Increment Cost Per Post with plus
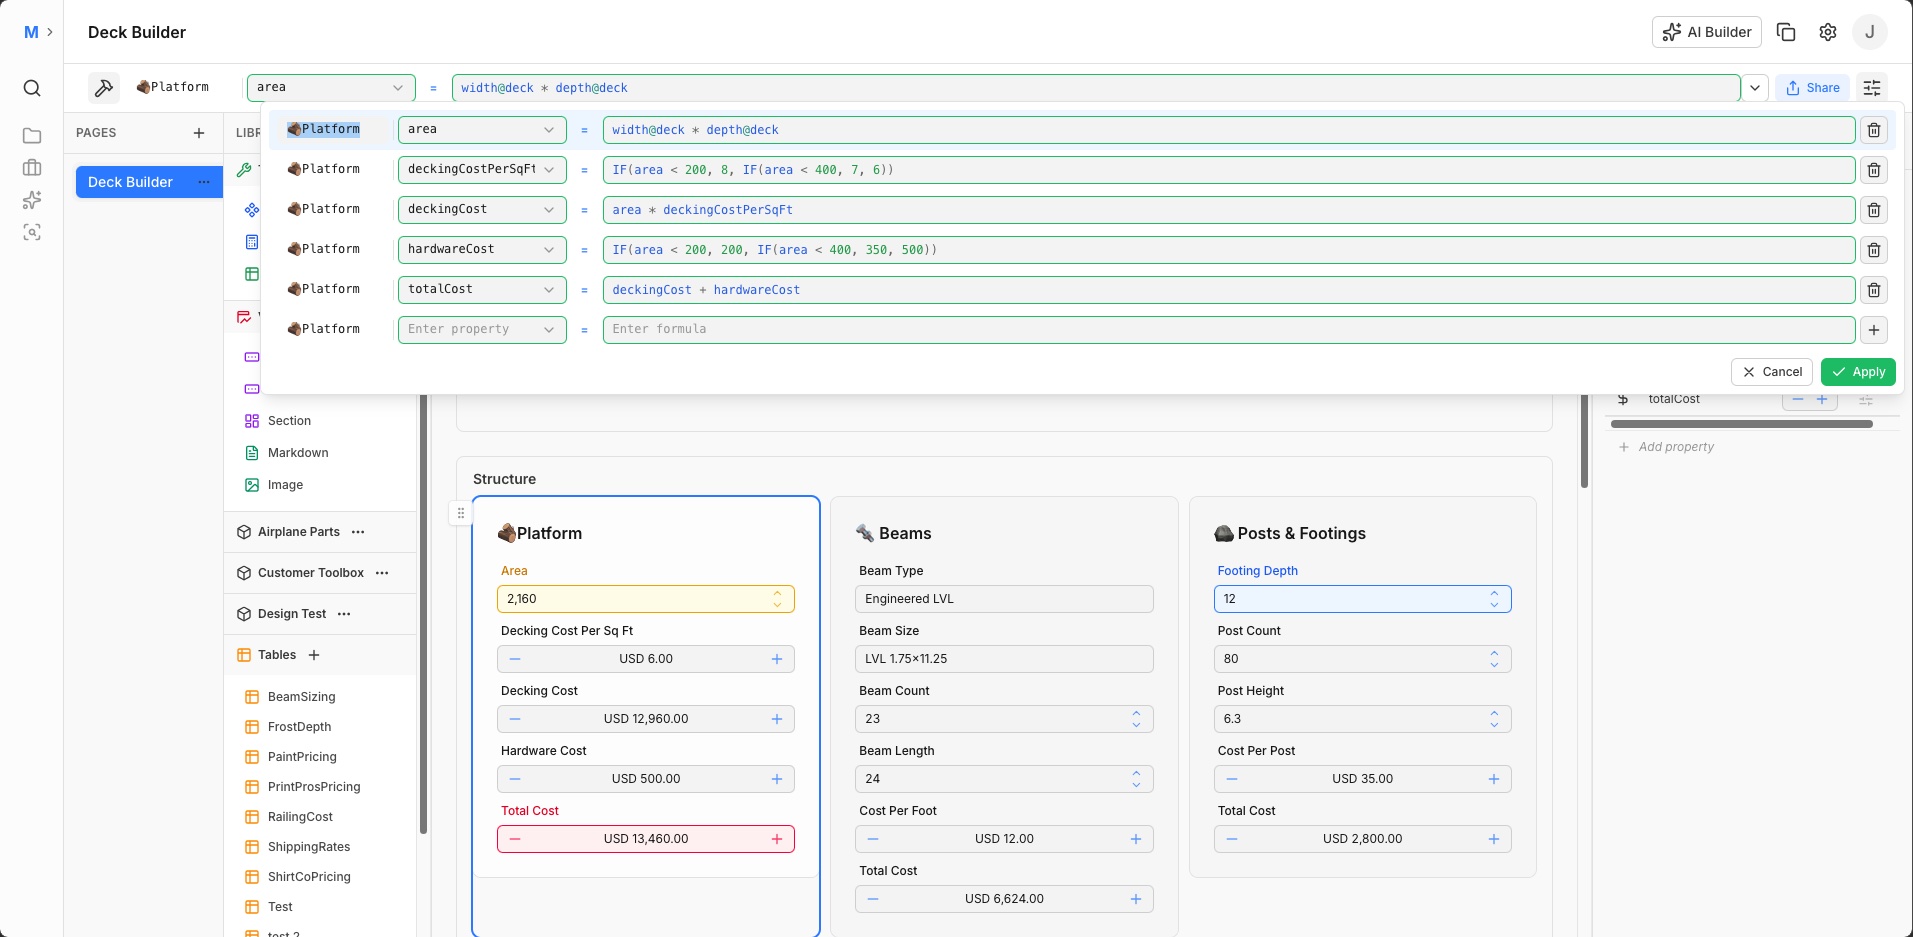 [1494, 779]
